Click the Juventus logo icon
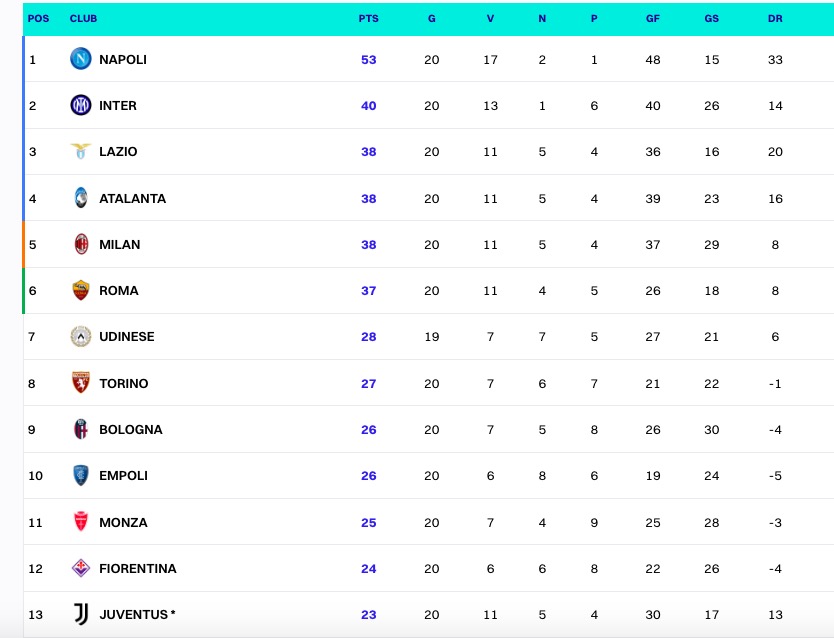This screenshot has width=834, height=638. pos(80,614)
